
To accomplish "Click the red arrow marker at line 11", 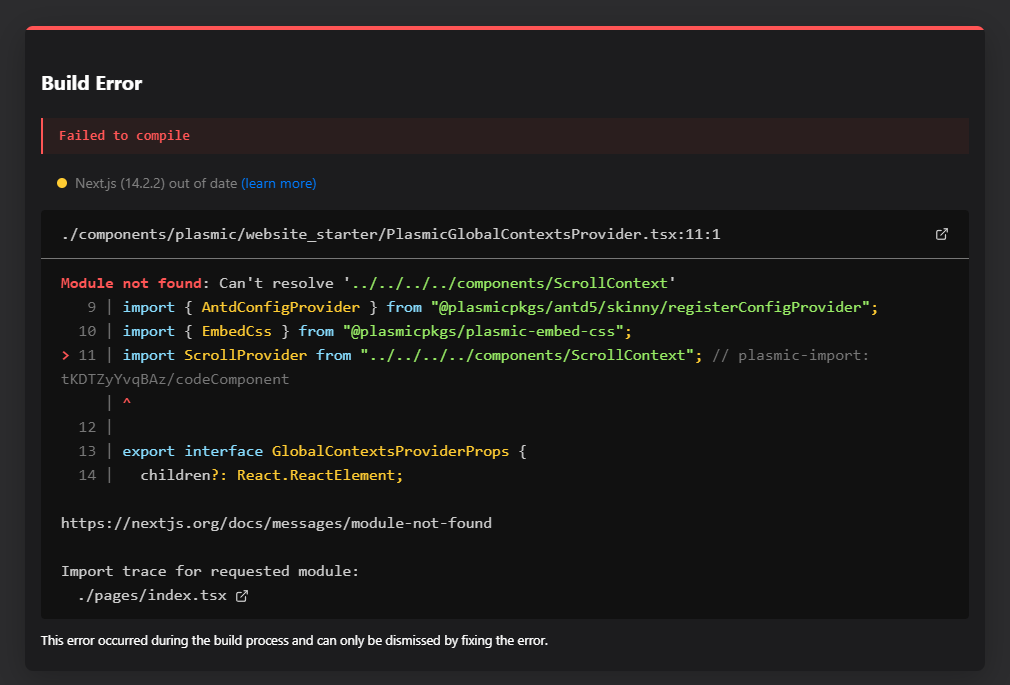I will click(x=65, y=355).
